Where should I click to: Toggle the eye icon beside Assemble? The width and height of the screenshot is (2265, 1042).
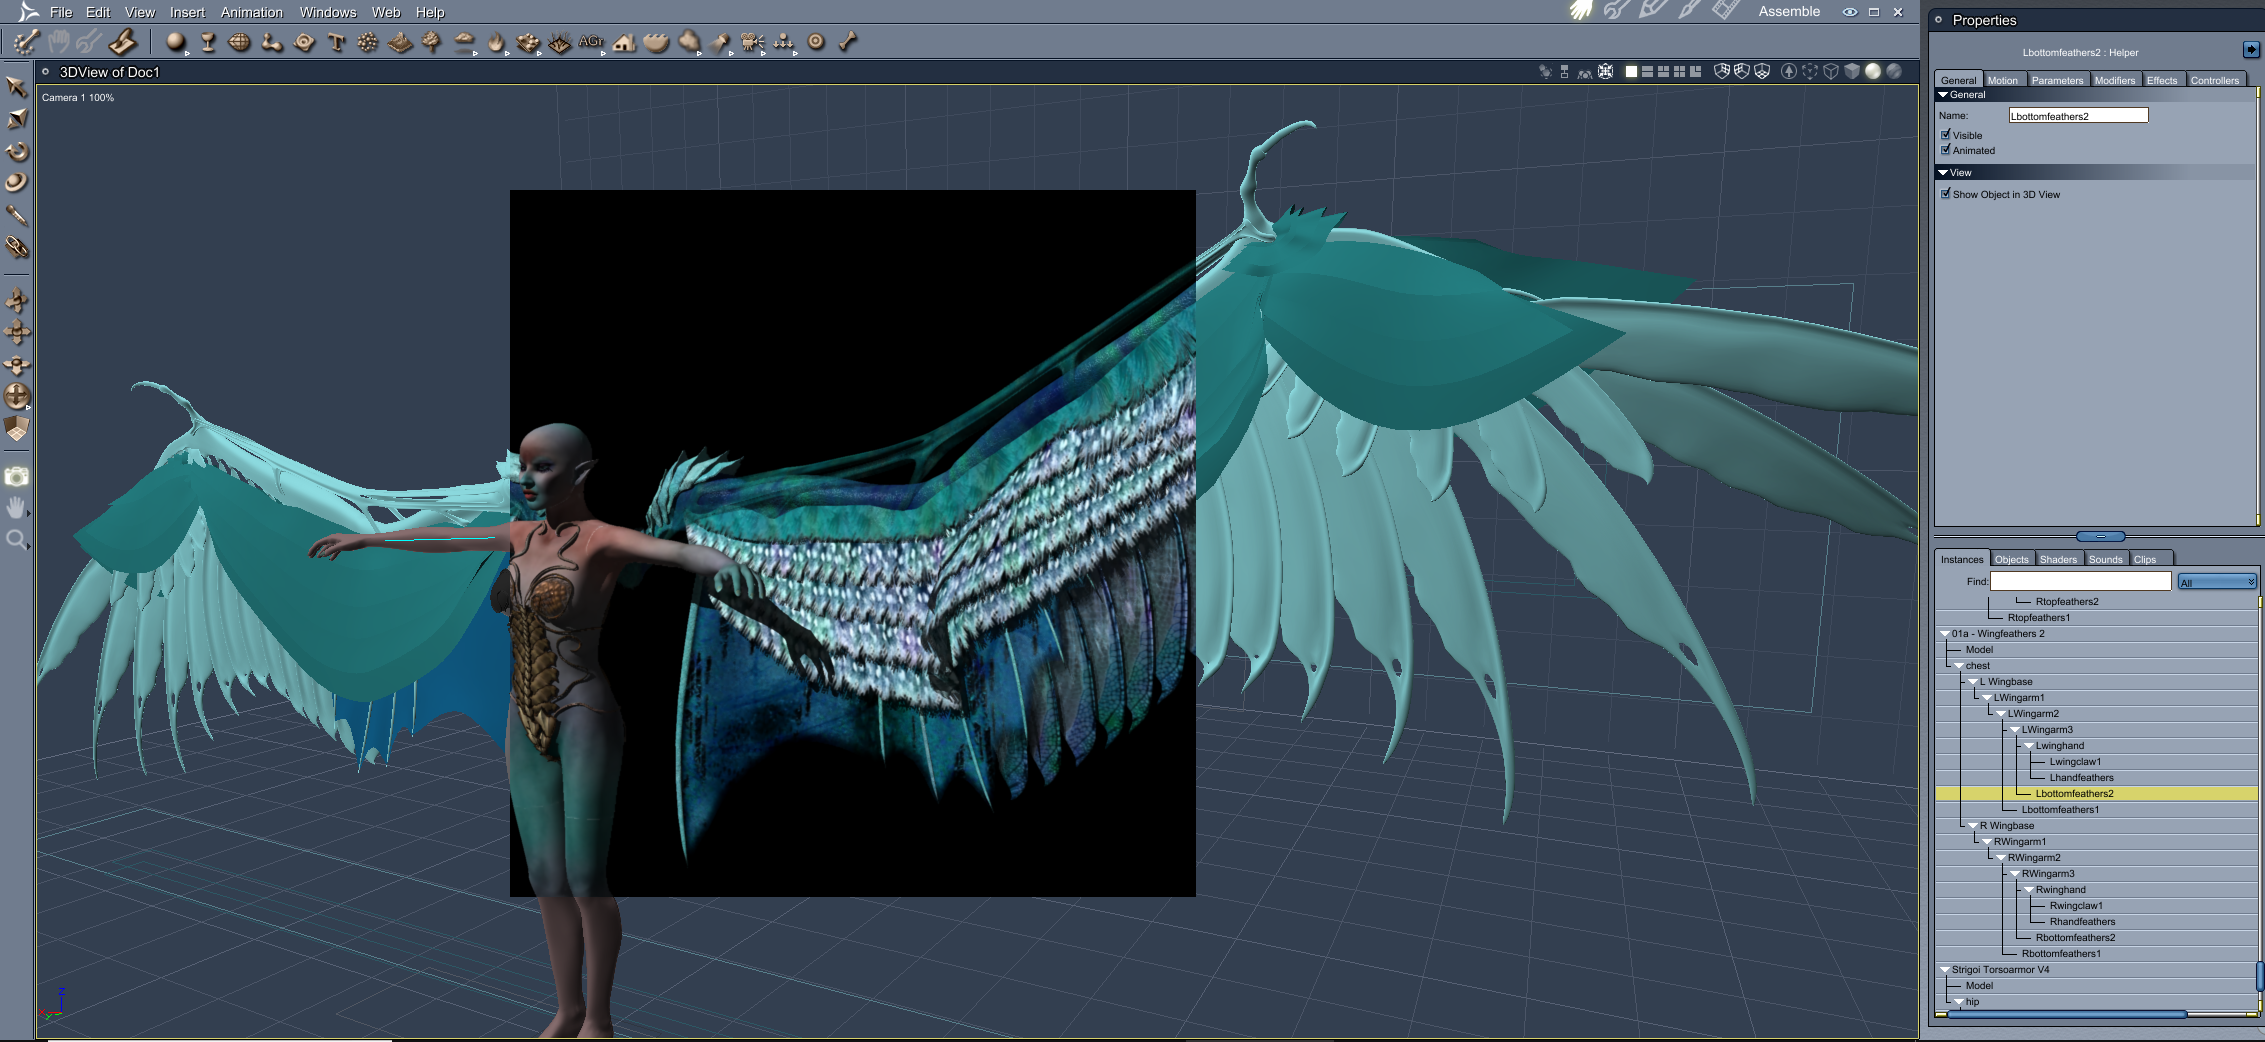(x=1850, y=12)
